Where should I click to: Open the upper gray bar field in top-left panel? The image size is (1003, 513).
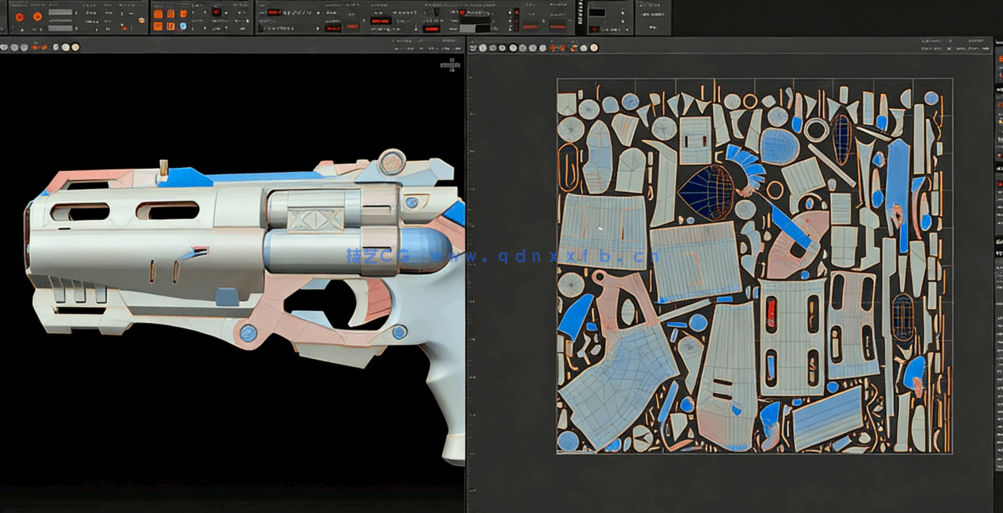pyautogui.click(x=61, y=13)
